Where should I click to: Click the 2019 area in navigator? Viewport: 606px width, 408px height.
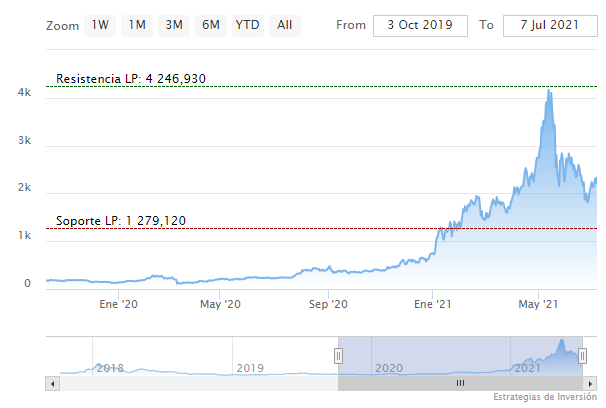pyautogui.click(x=250, y=367)
